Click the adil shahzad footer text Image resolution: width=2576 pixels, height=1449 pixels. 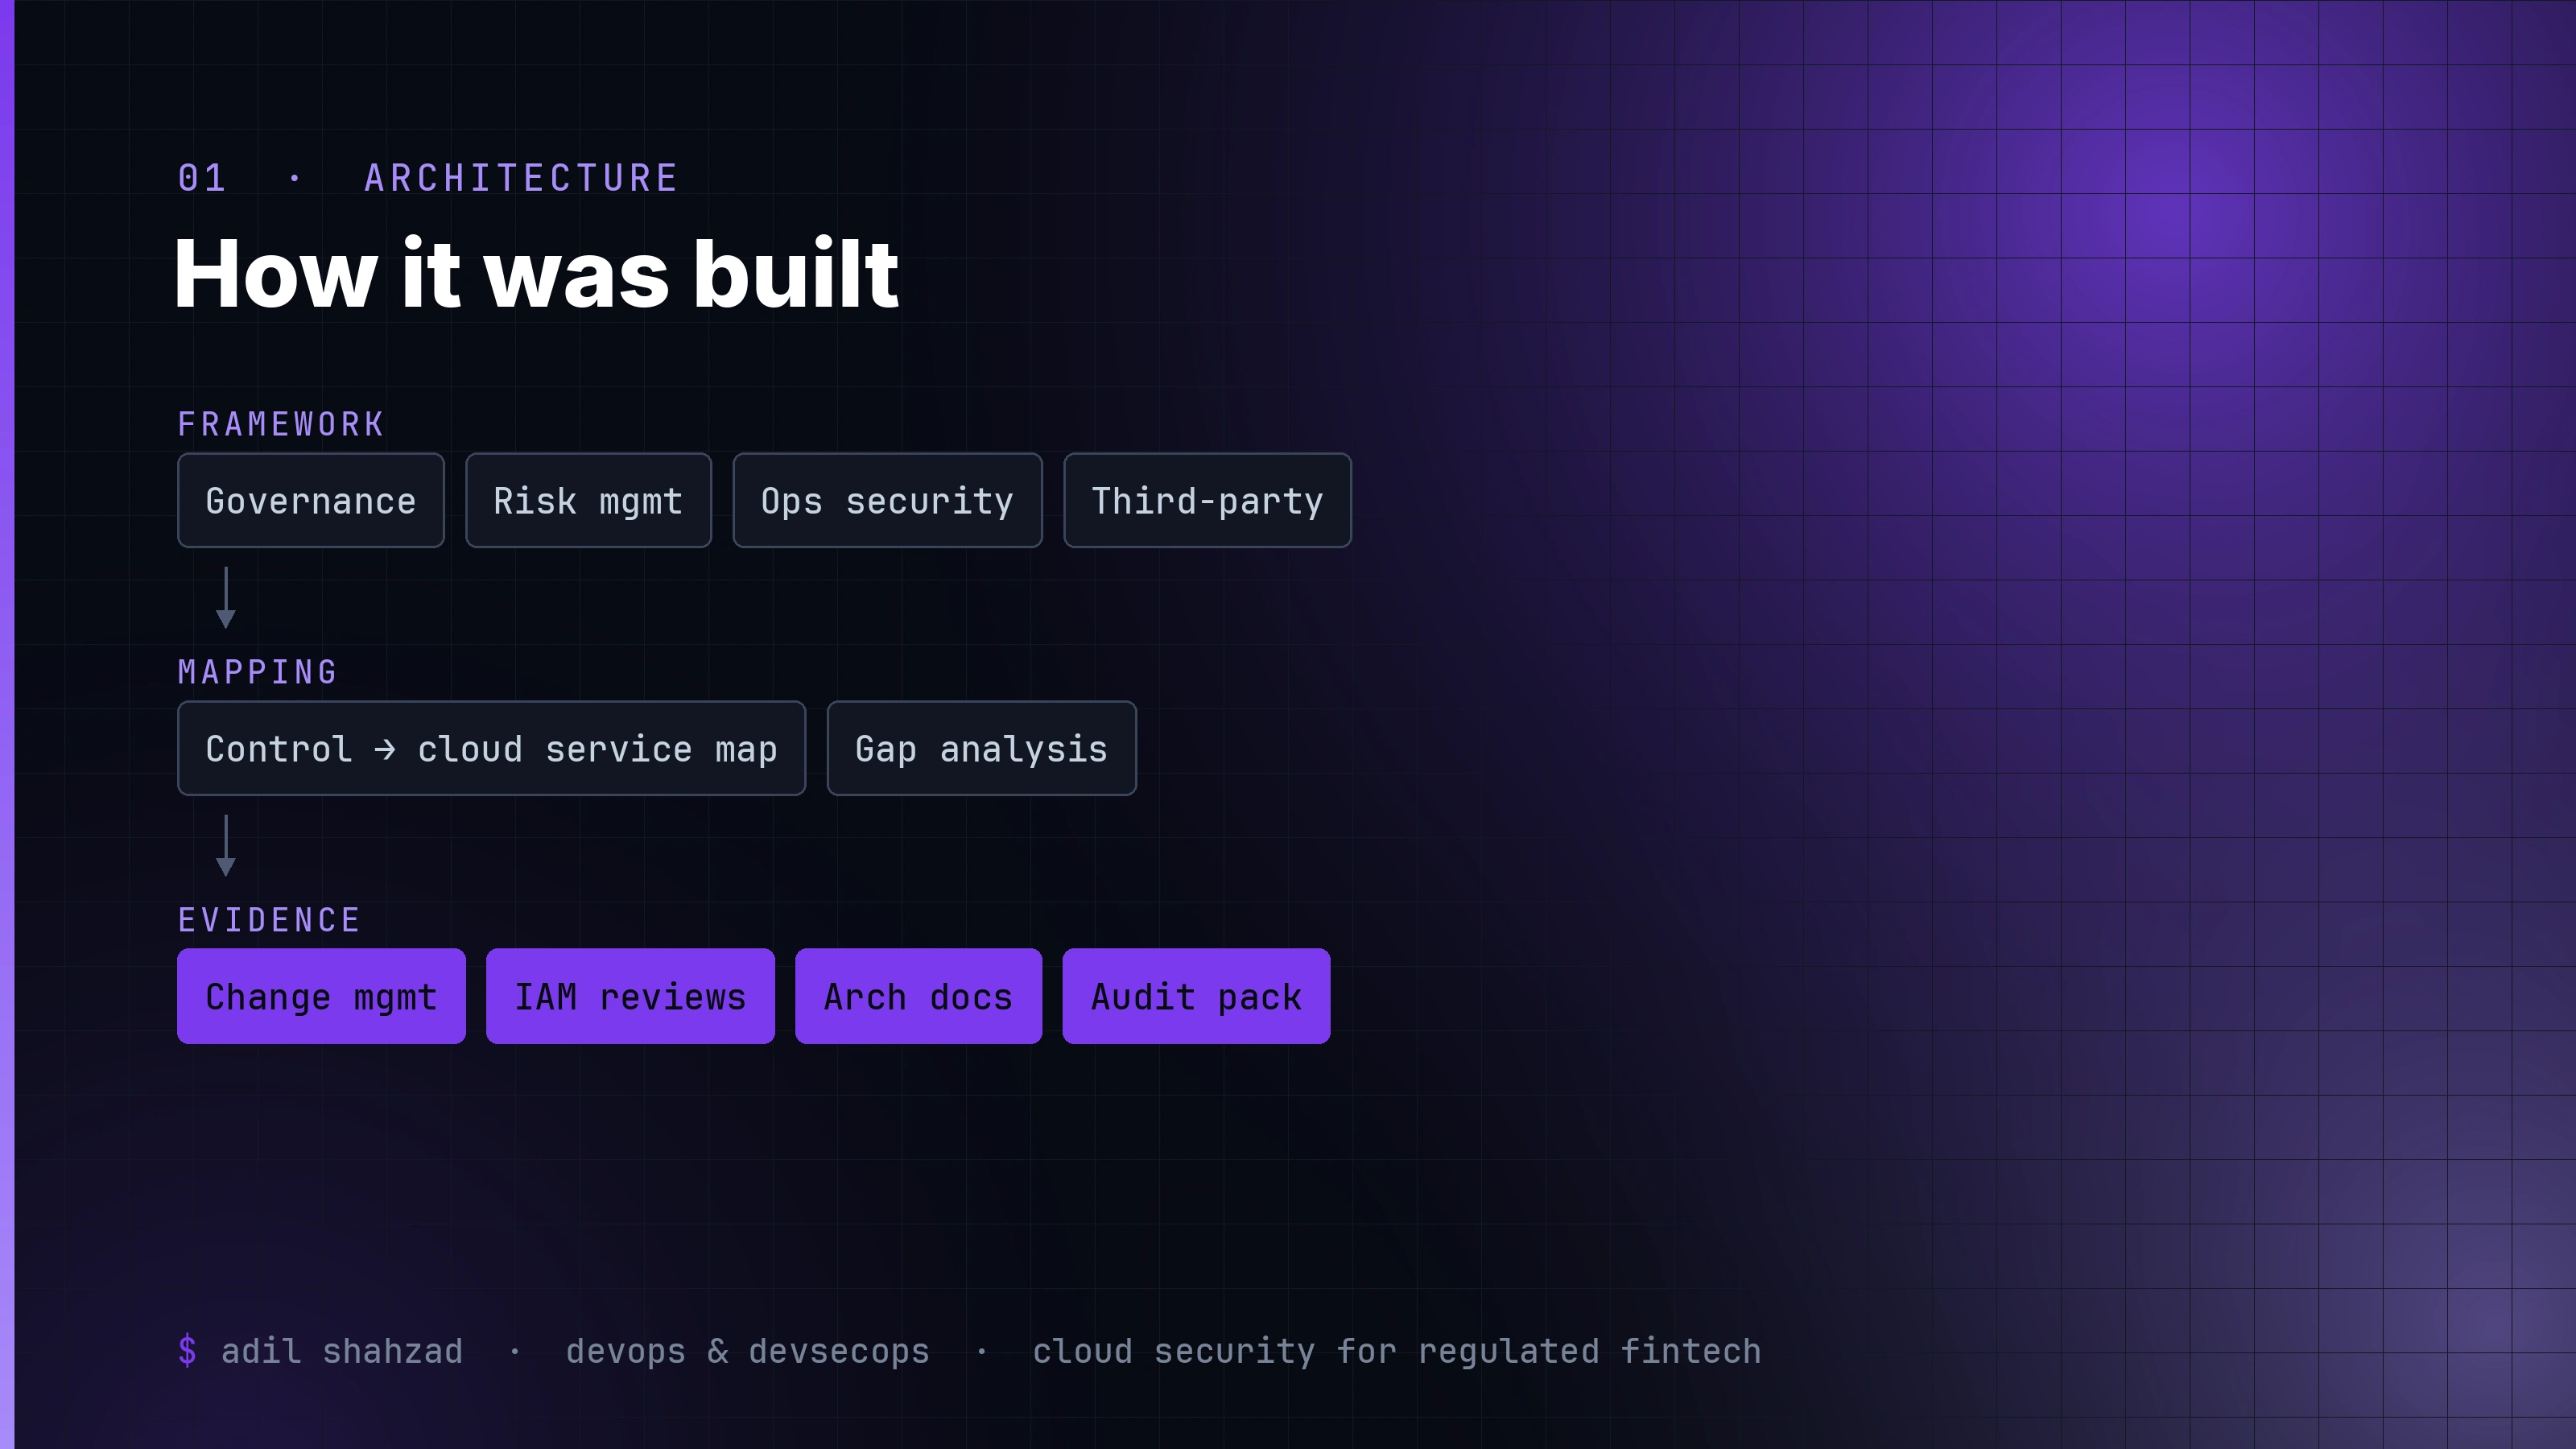(x=342, y=1351)
